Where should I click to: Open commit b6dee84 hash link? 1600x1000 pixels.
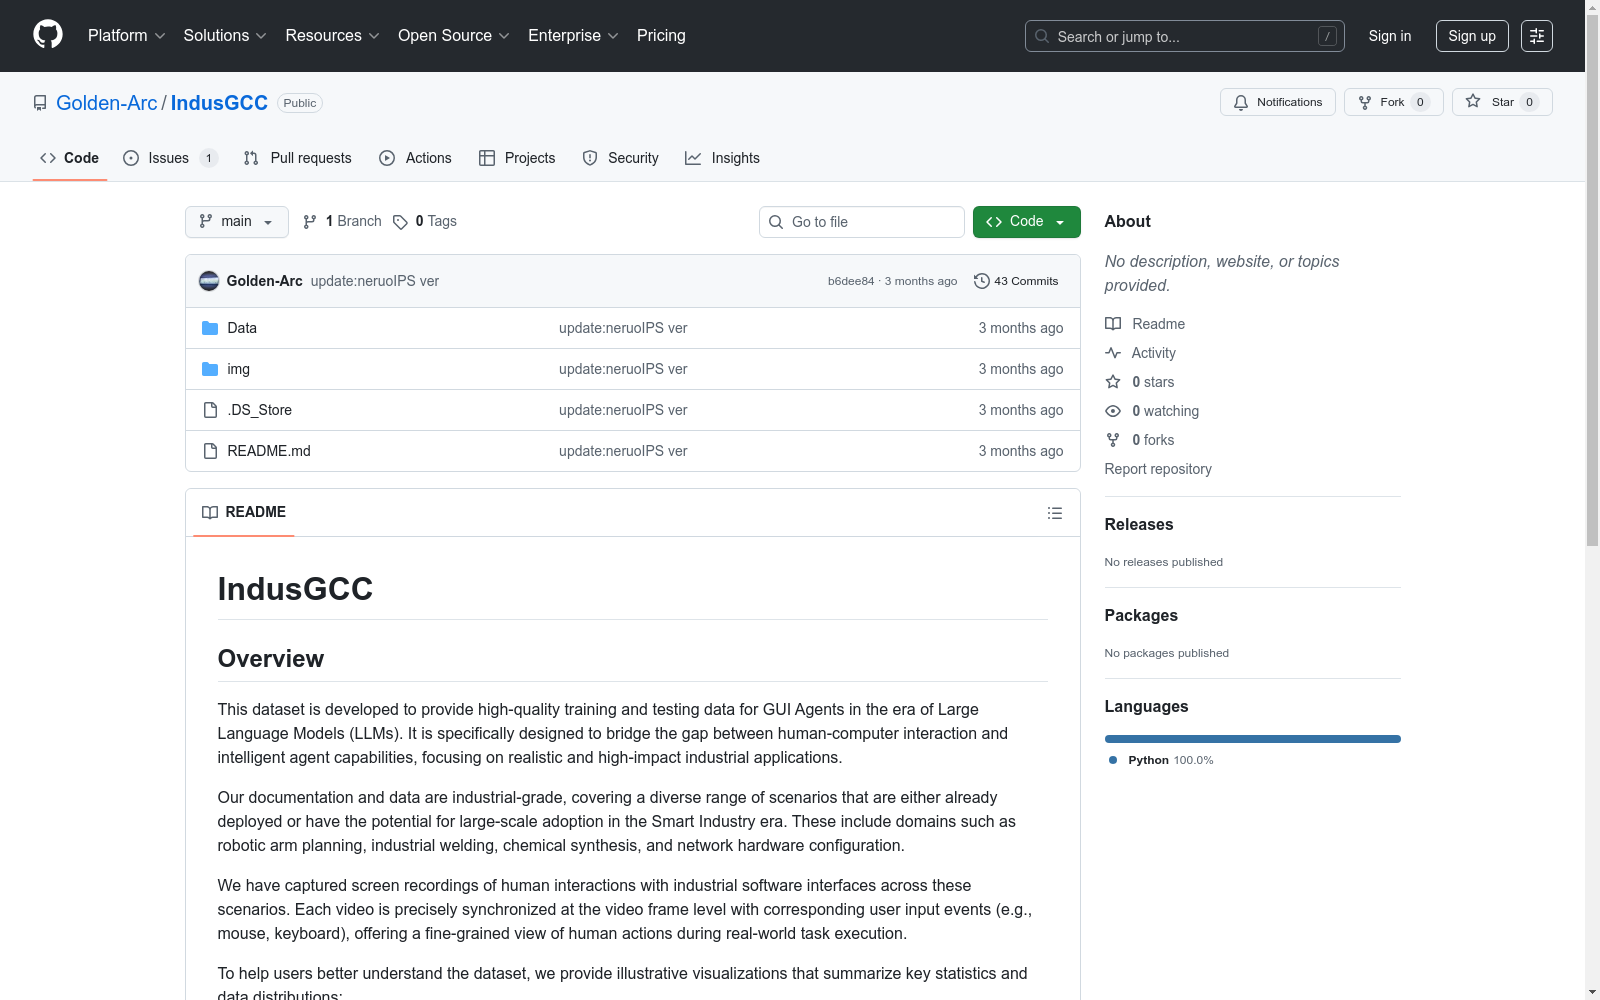[851, 281]
